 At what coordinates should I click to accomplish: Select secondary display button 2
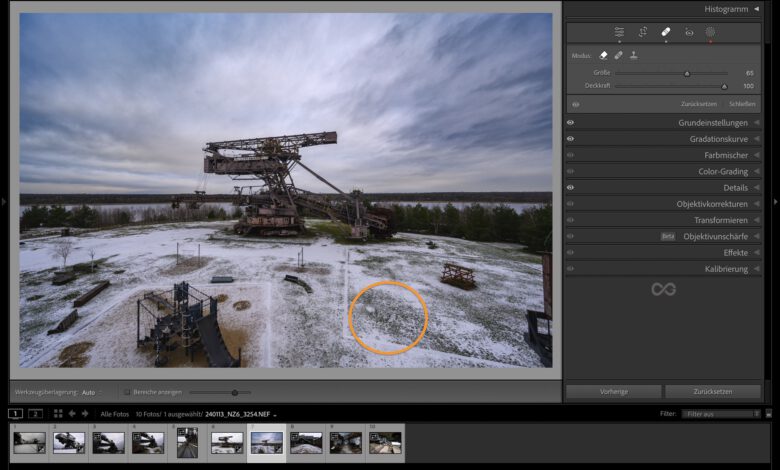(x=35, y=413)
